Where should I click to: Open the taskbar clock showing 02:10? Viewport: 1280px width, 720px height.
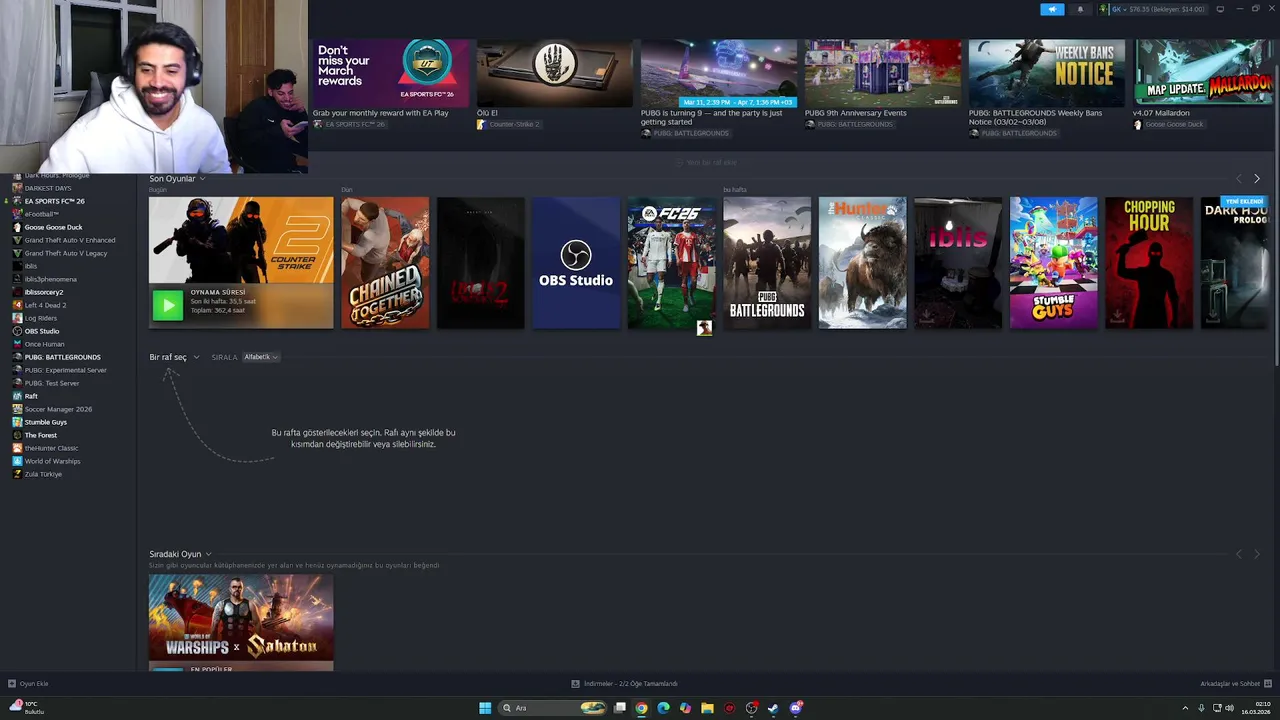point(1256,708)
